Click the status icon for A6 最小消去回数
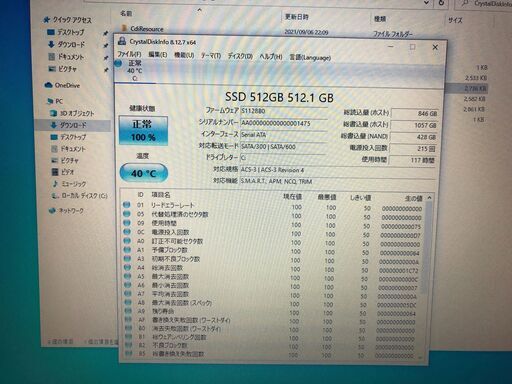Viewport: 512px width, 384px height. coord(127,285)
